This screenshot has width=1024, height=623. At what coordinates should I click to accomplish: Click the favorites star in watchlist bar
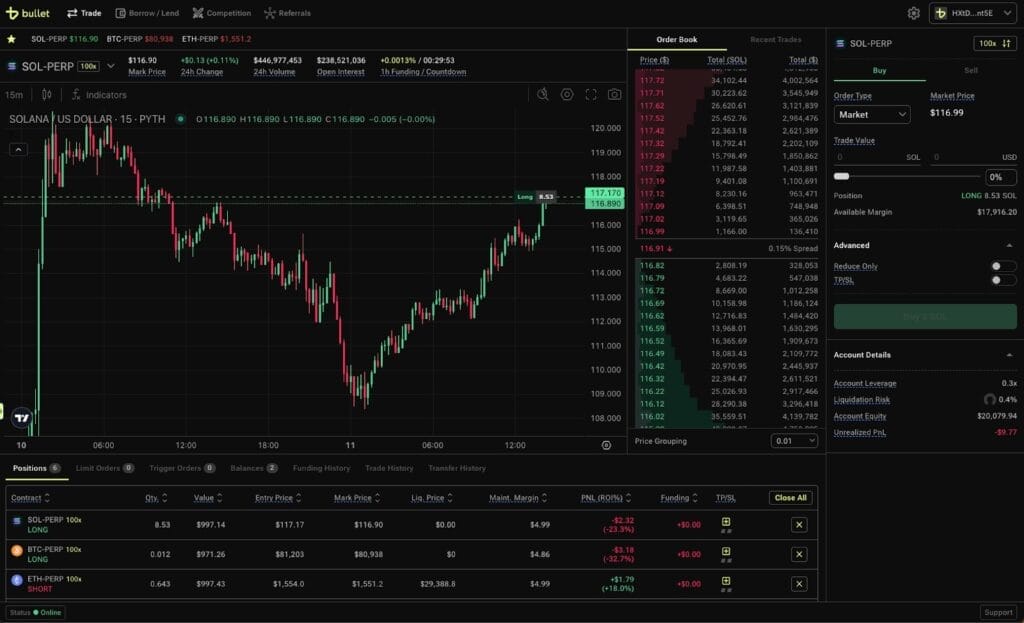click(x=11, y=39)
